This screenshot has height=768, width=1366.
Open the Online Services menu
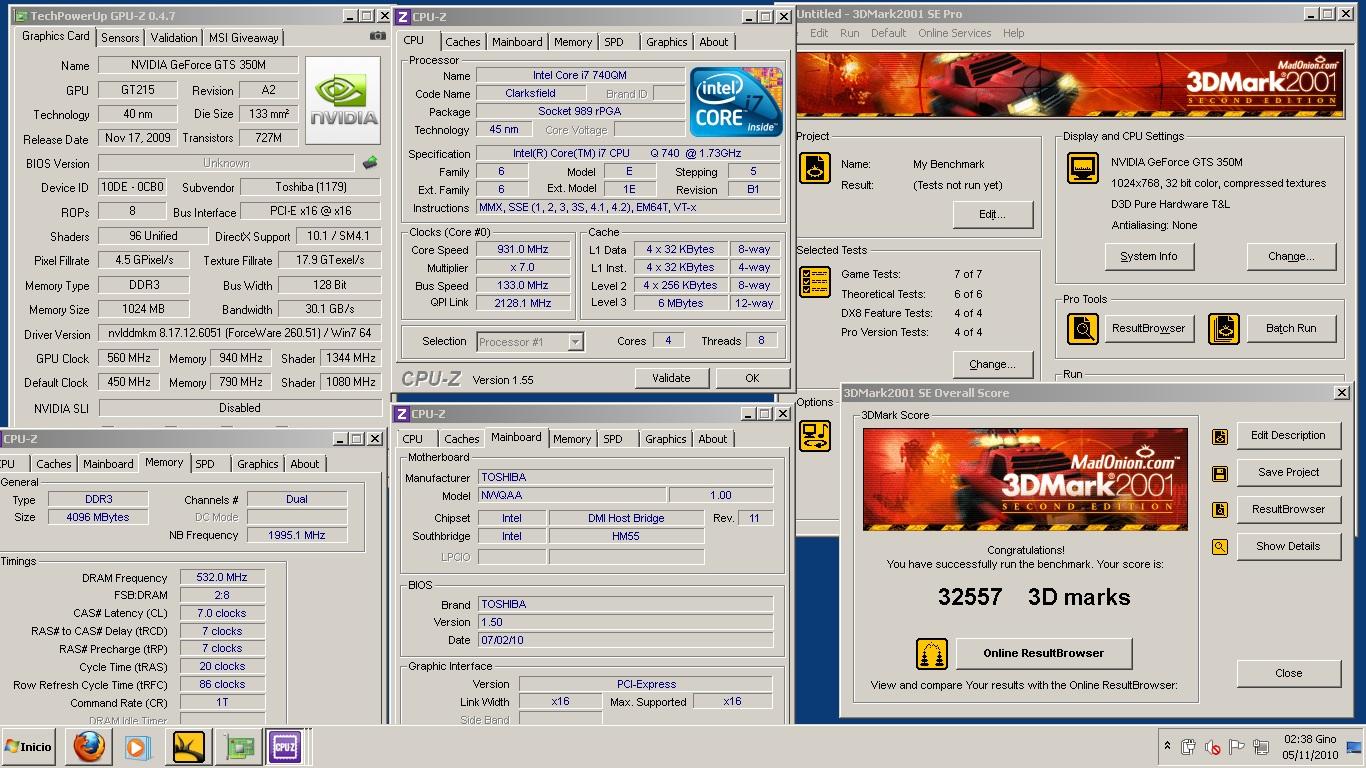click(x=955, y=33)
